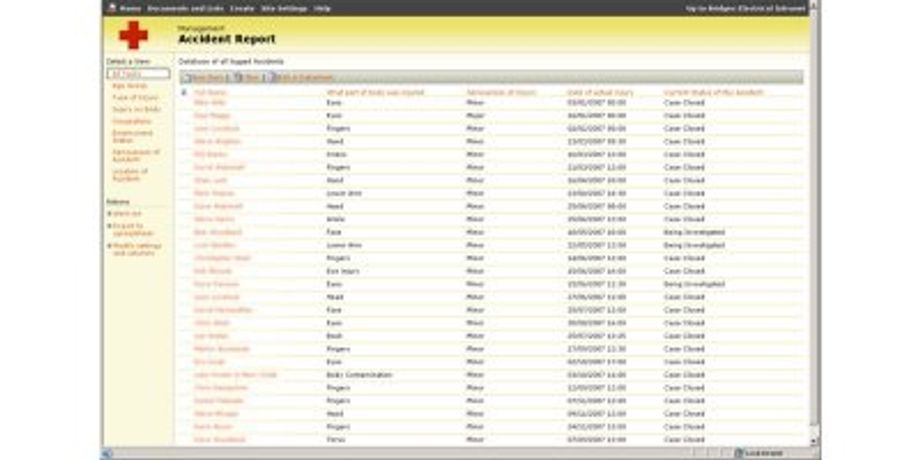The image size is (920, 460).
Task: Open the Home menu item
Action: (130, 9)
